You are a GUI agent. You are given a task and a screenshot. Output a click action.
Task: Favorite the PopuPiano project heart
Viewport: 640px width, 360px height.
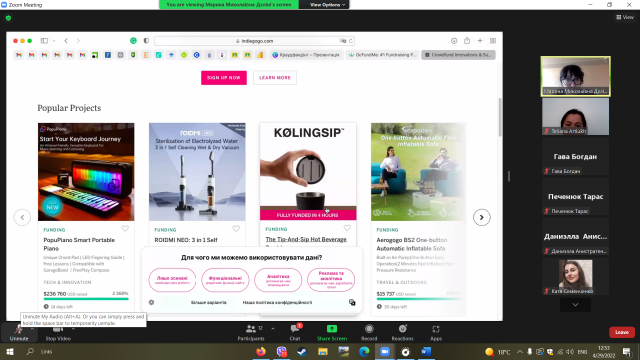[x=125, y=229]
